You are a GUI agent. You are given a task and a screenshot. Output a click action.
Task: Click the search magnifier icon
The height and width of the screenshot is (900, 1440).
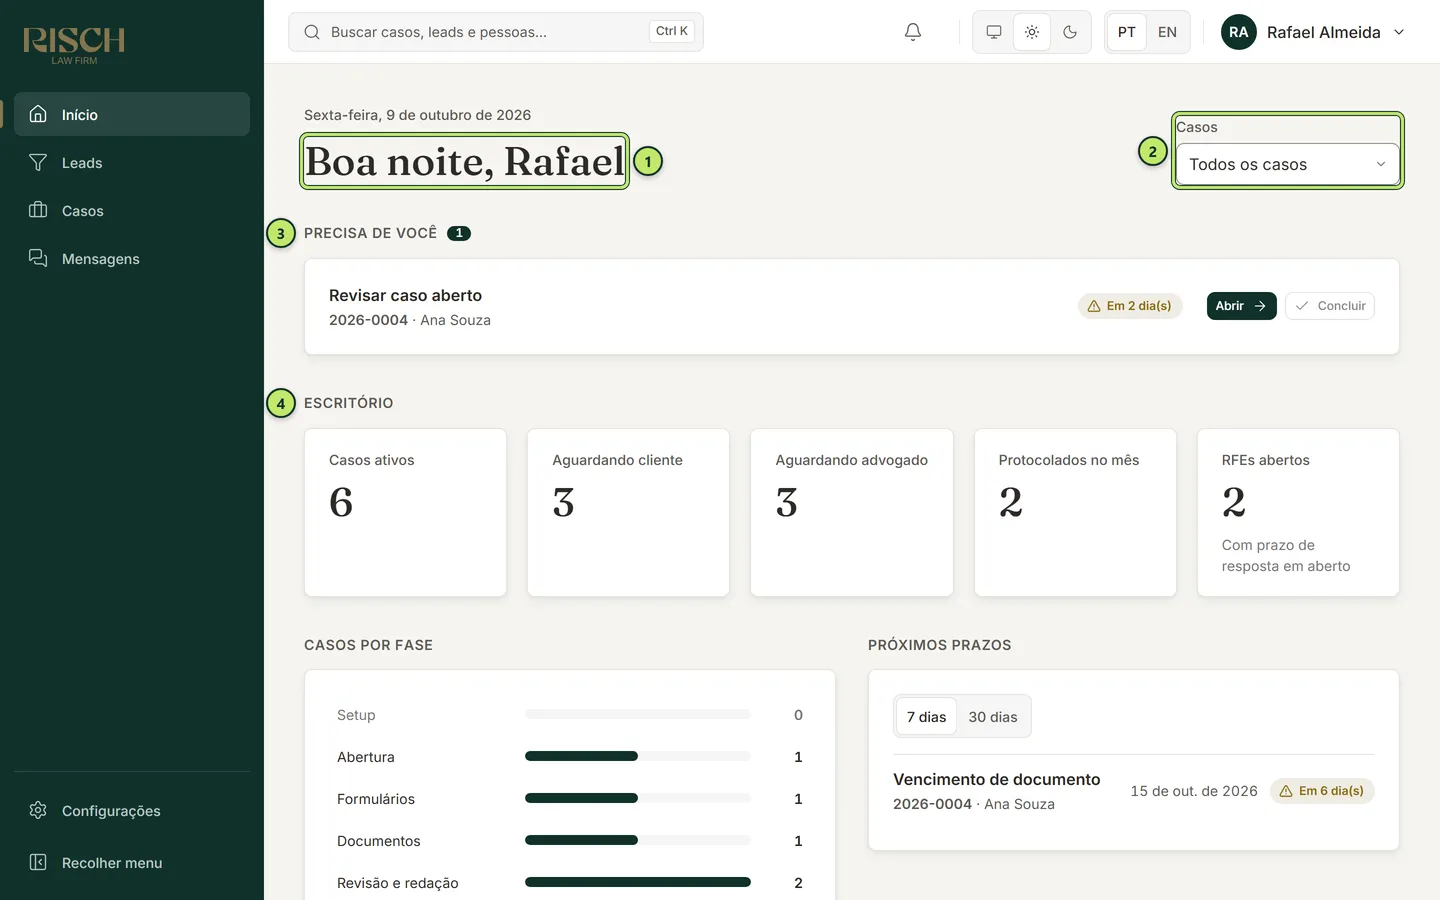tap(312, 32)
